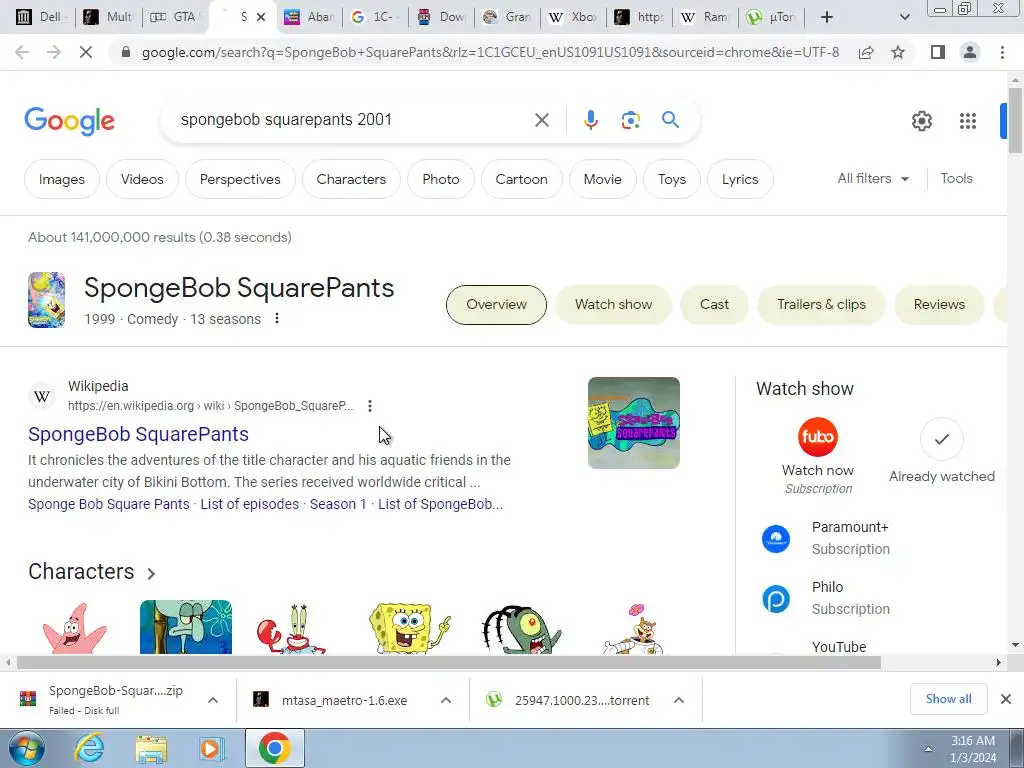Filter results by Videos
This screenshot has width=1024, height=768.
(142, 179)
